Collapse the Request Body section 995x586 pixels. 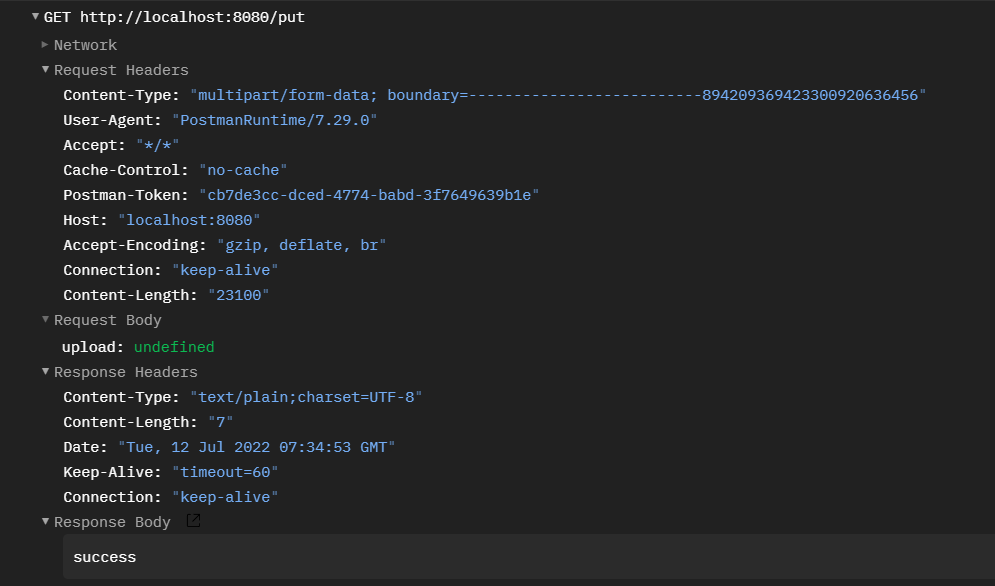[45, 320]
